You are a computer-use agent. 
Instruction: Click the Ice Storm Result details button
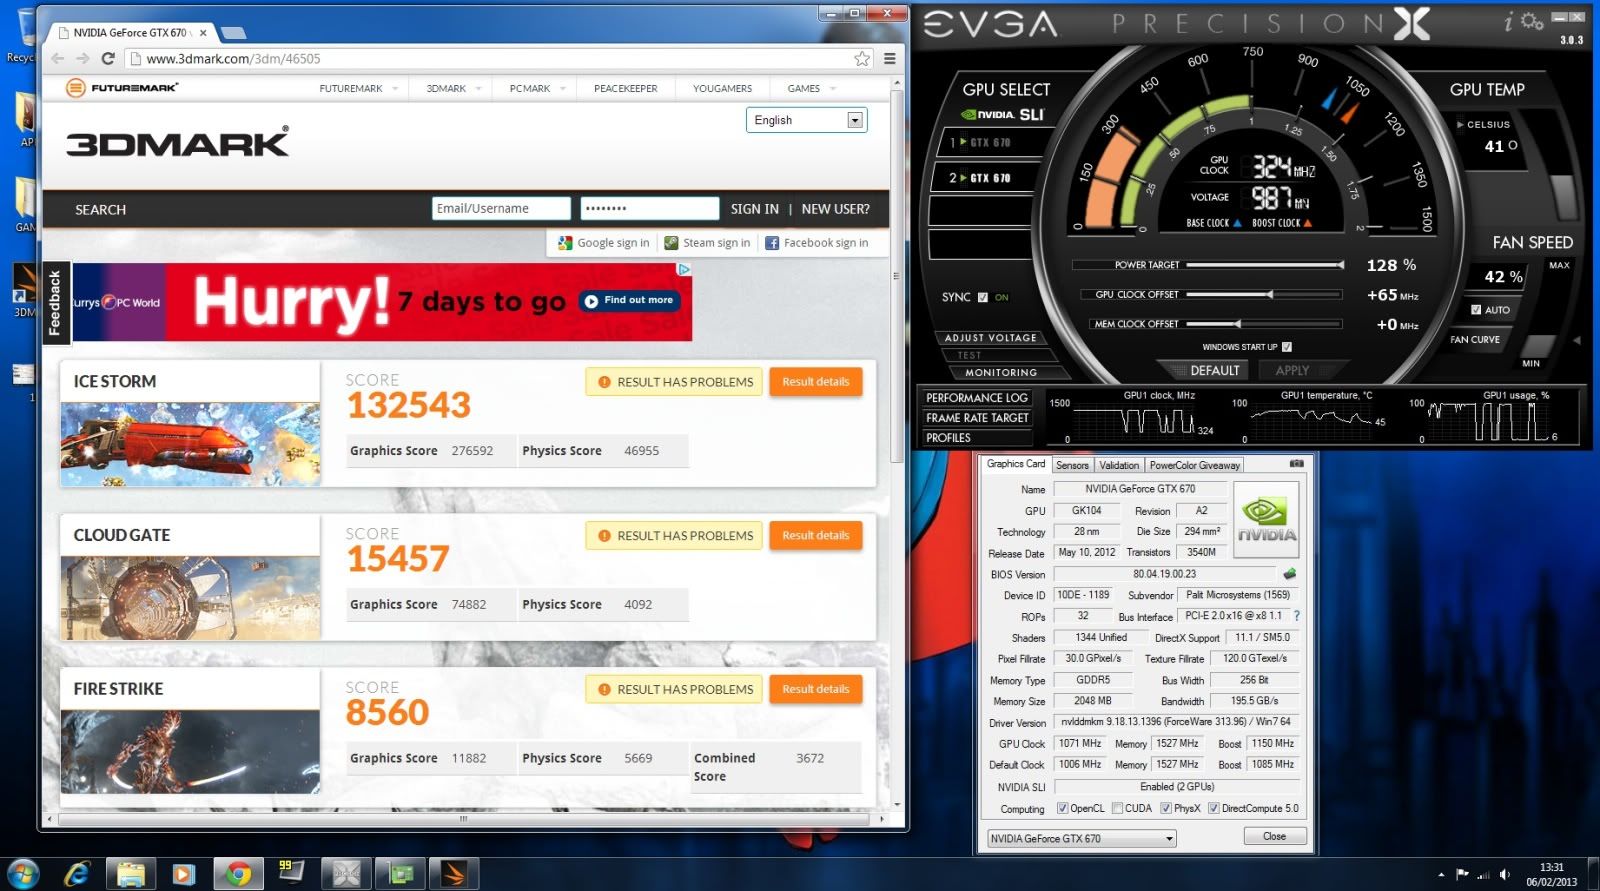click(815, 382)
